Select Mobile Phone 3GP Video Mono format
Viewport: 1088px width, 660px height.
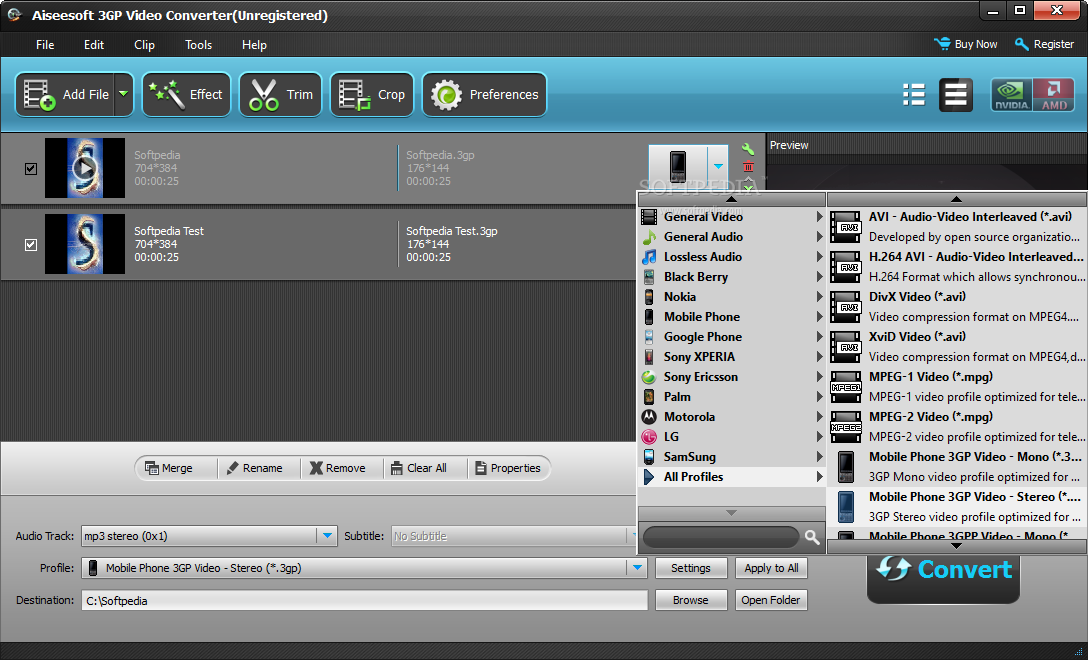[957, 467]
